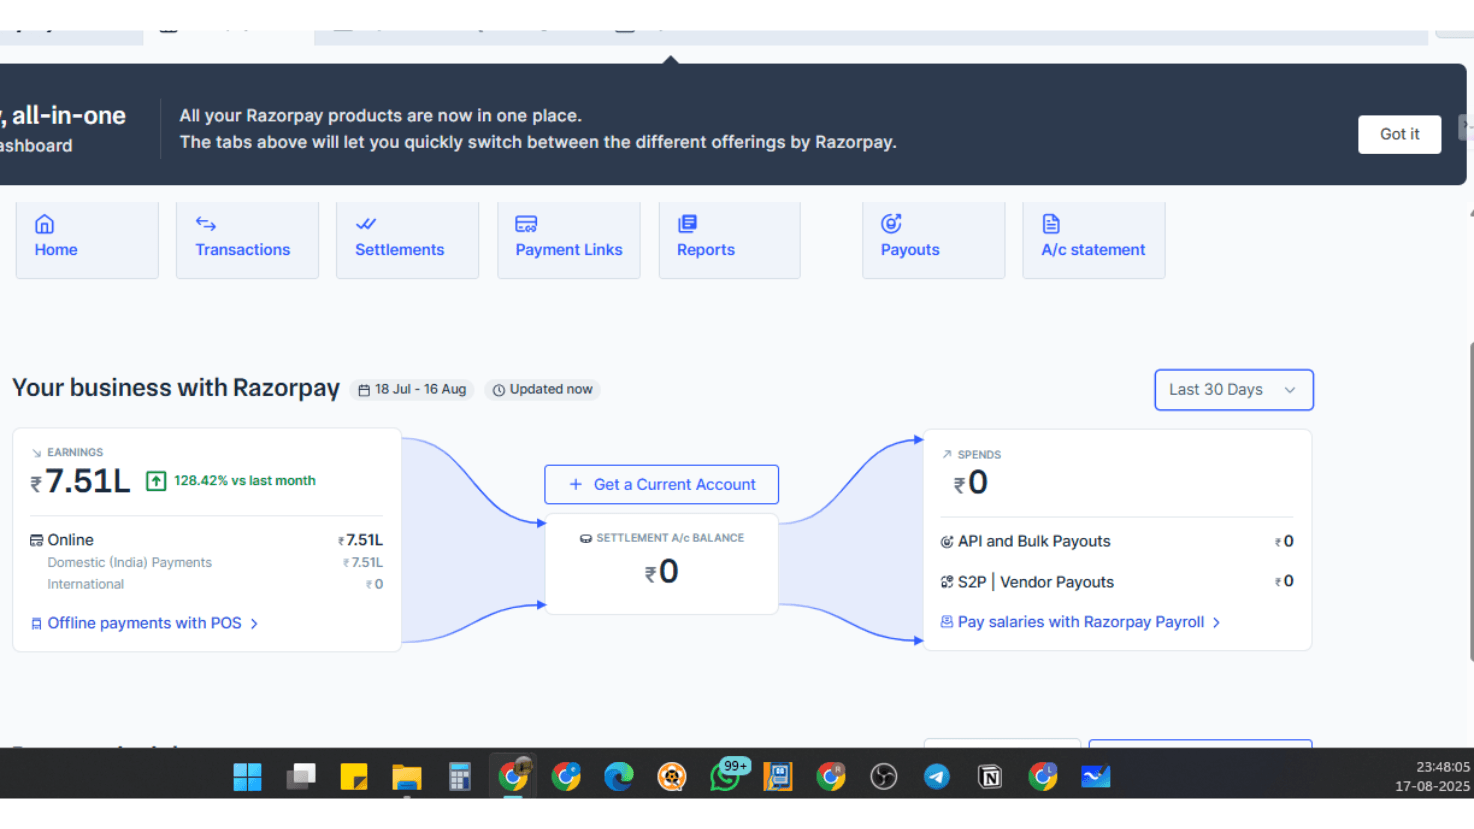Screen dimensions: 1474x829
Task: Click Get a Current Account button
Action: (x=661, y=485)
